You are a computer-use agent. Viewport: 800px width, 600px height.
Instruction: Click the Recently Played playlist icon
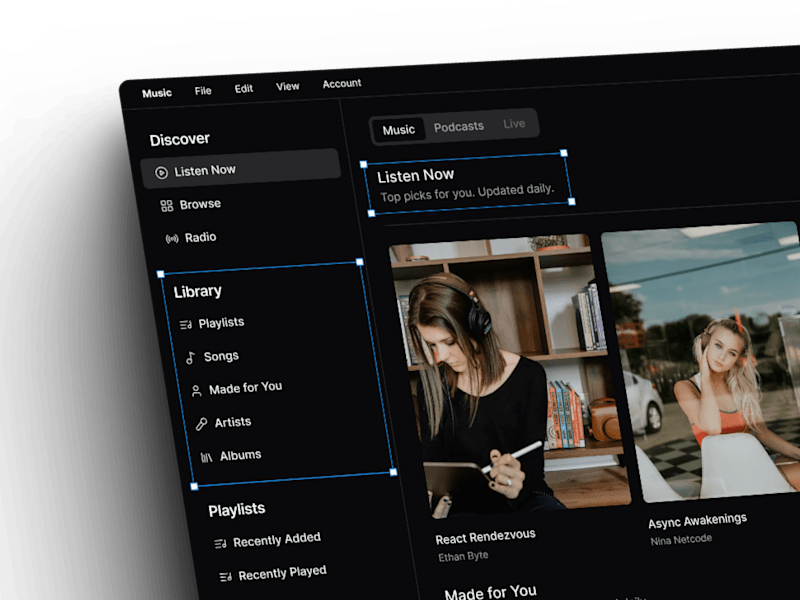click(226, 577)
